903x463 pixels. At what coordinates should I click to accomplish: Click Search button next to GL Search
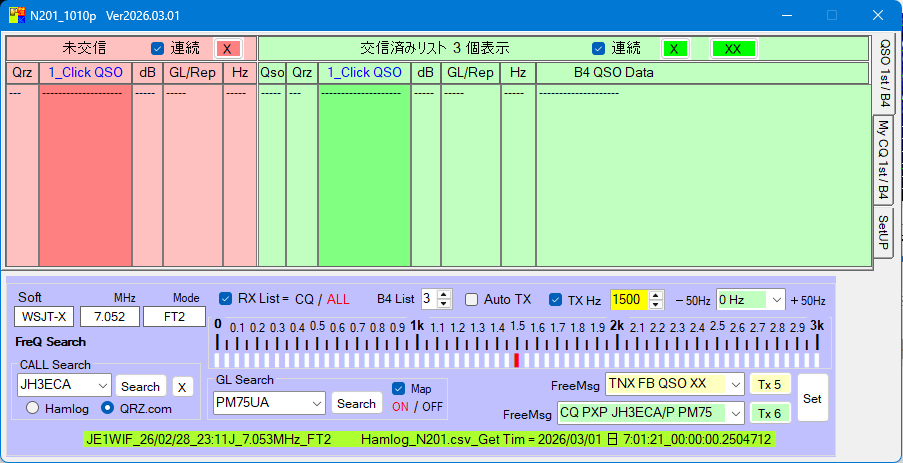click(356, 403)
